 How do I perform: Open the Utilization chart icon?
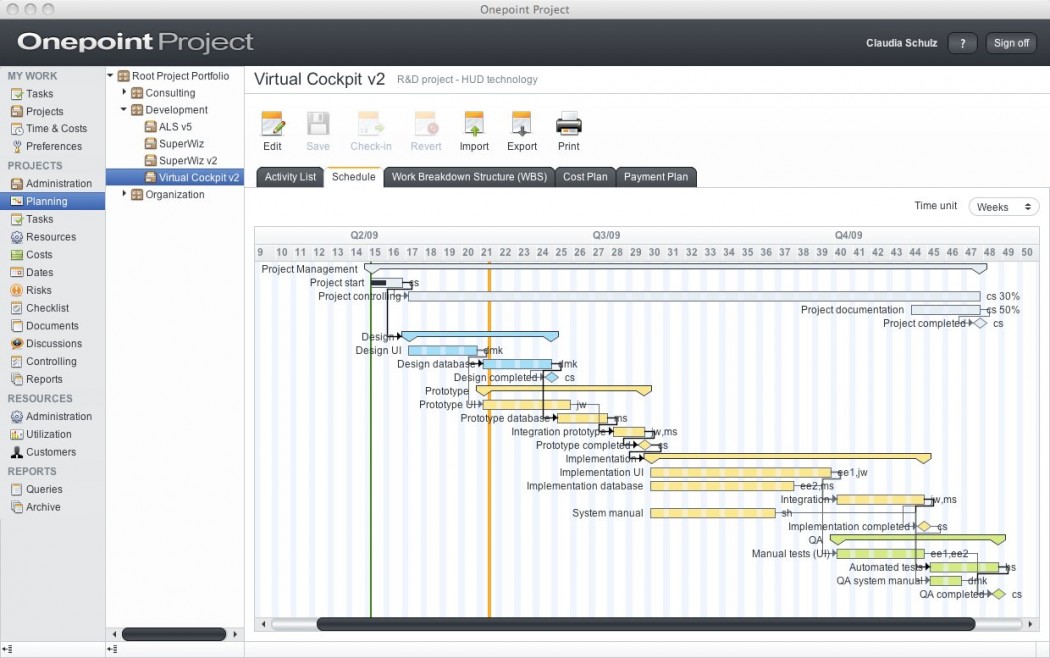pyautogui.click(x=17, y=434)
